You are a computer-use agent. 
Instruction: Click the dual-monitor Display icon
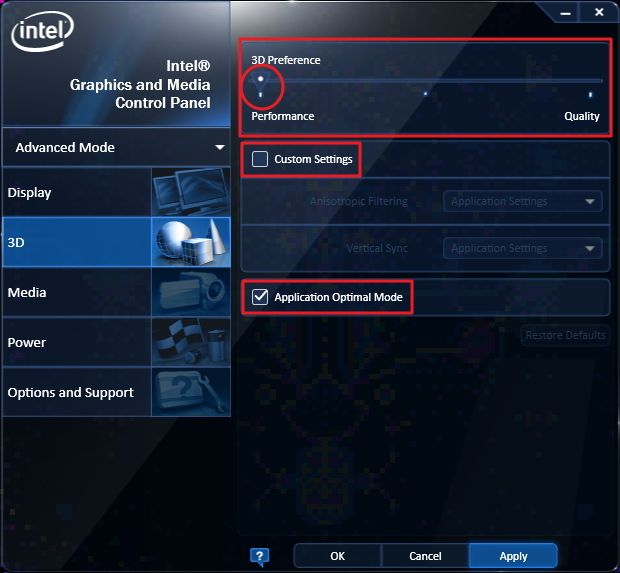click(x=191, y=192)
